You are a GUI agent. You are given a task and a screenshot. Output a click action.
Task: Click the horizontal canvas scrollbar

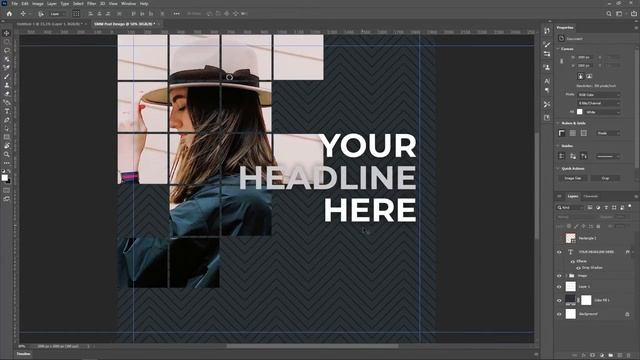point(313,346)
